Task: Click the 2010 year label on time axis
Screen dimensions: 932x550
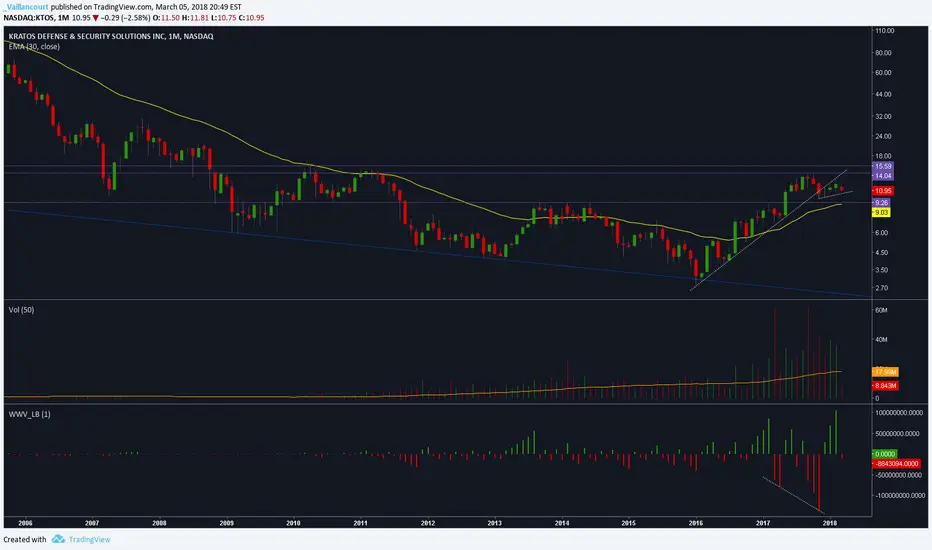Action: tap(293, 523)
